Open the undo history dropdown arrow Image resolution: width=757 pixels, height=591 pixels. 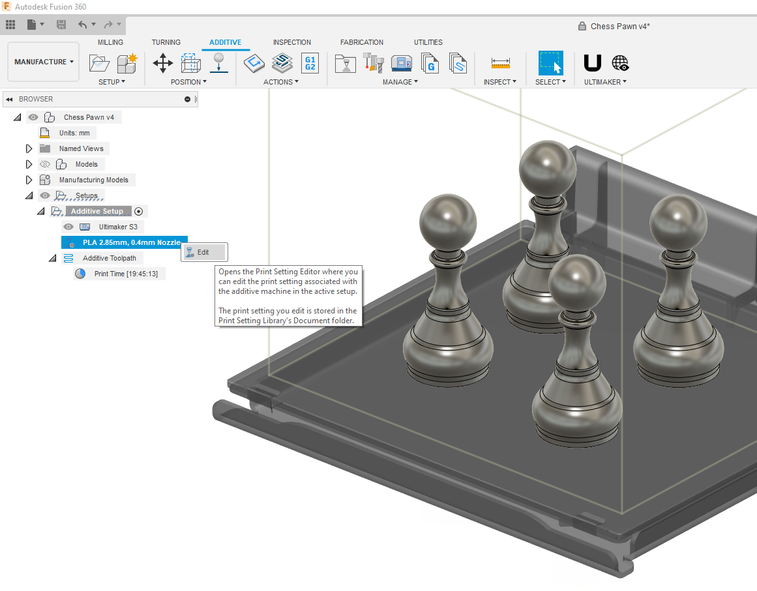point(94,24)
